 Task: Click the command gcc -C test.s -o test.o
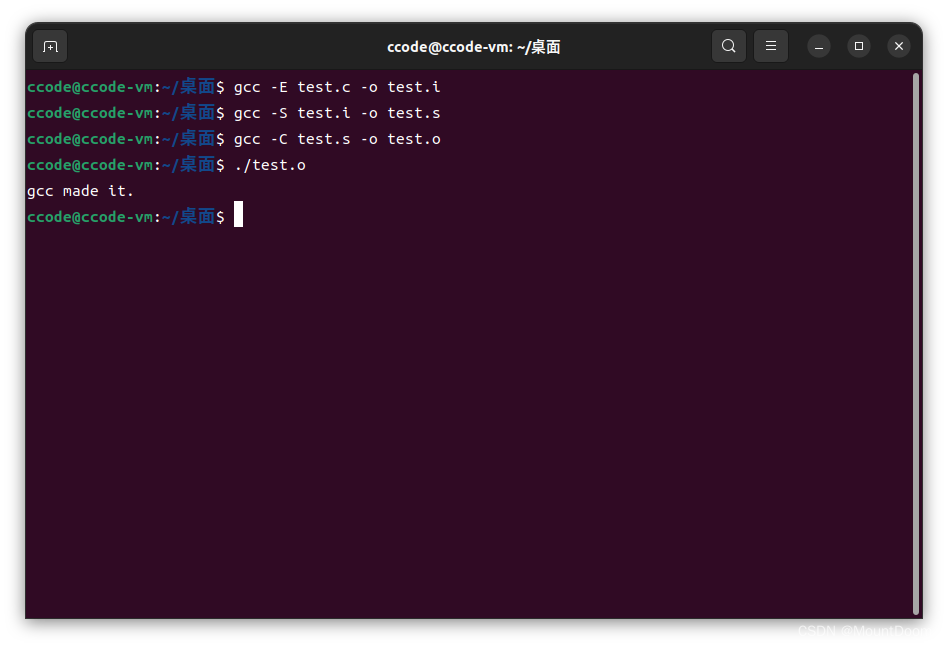(x=337, y=139)
